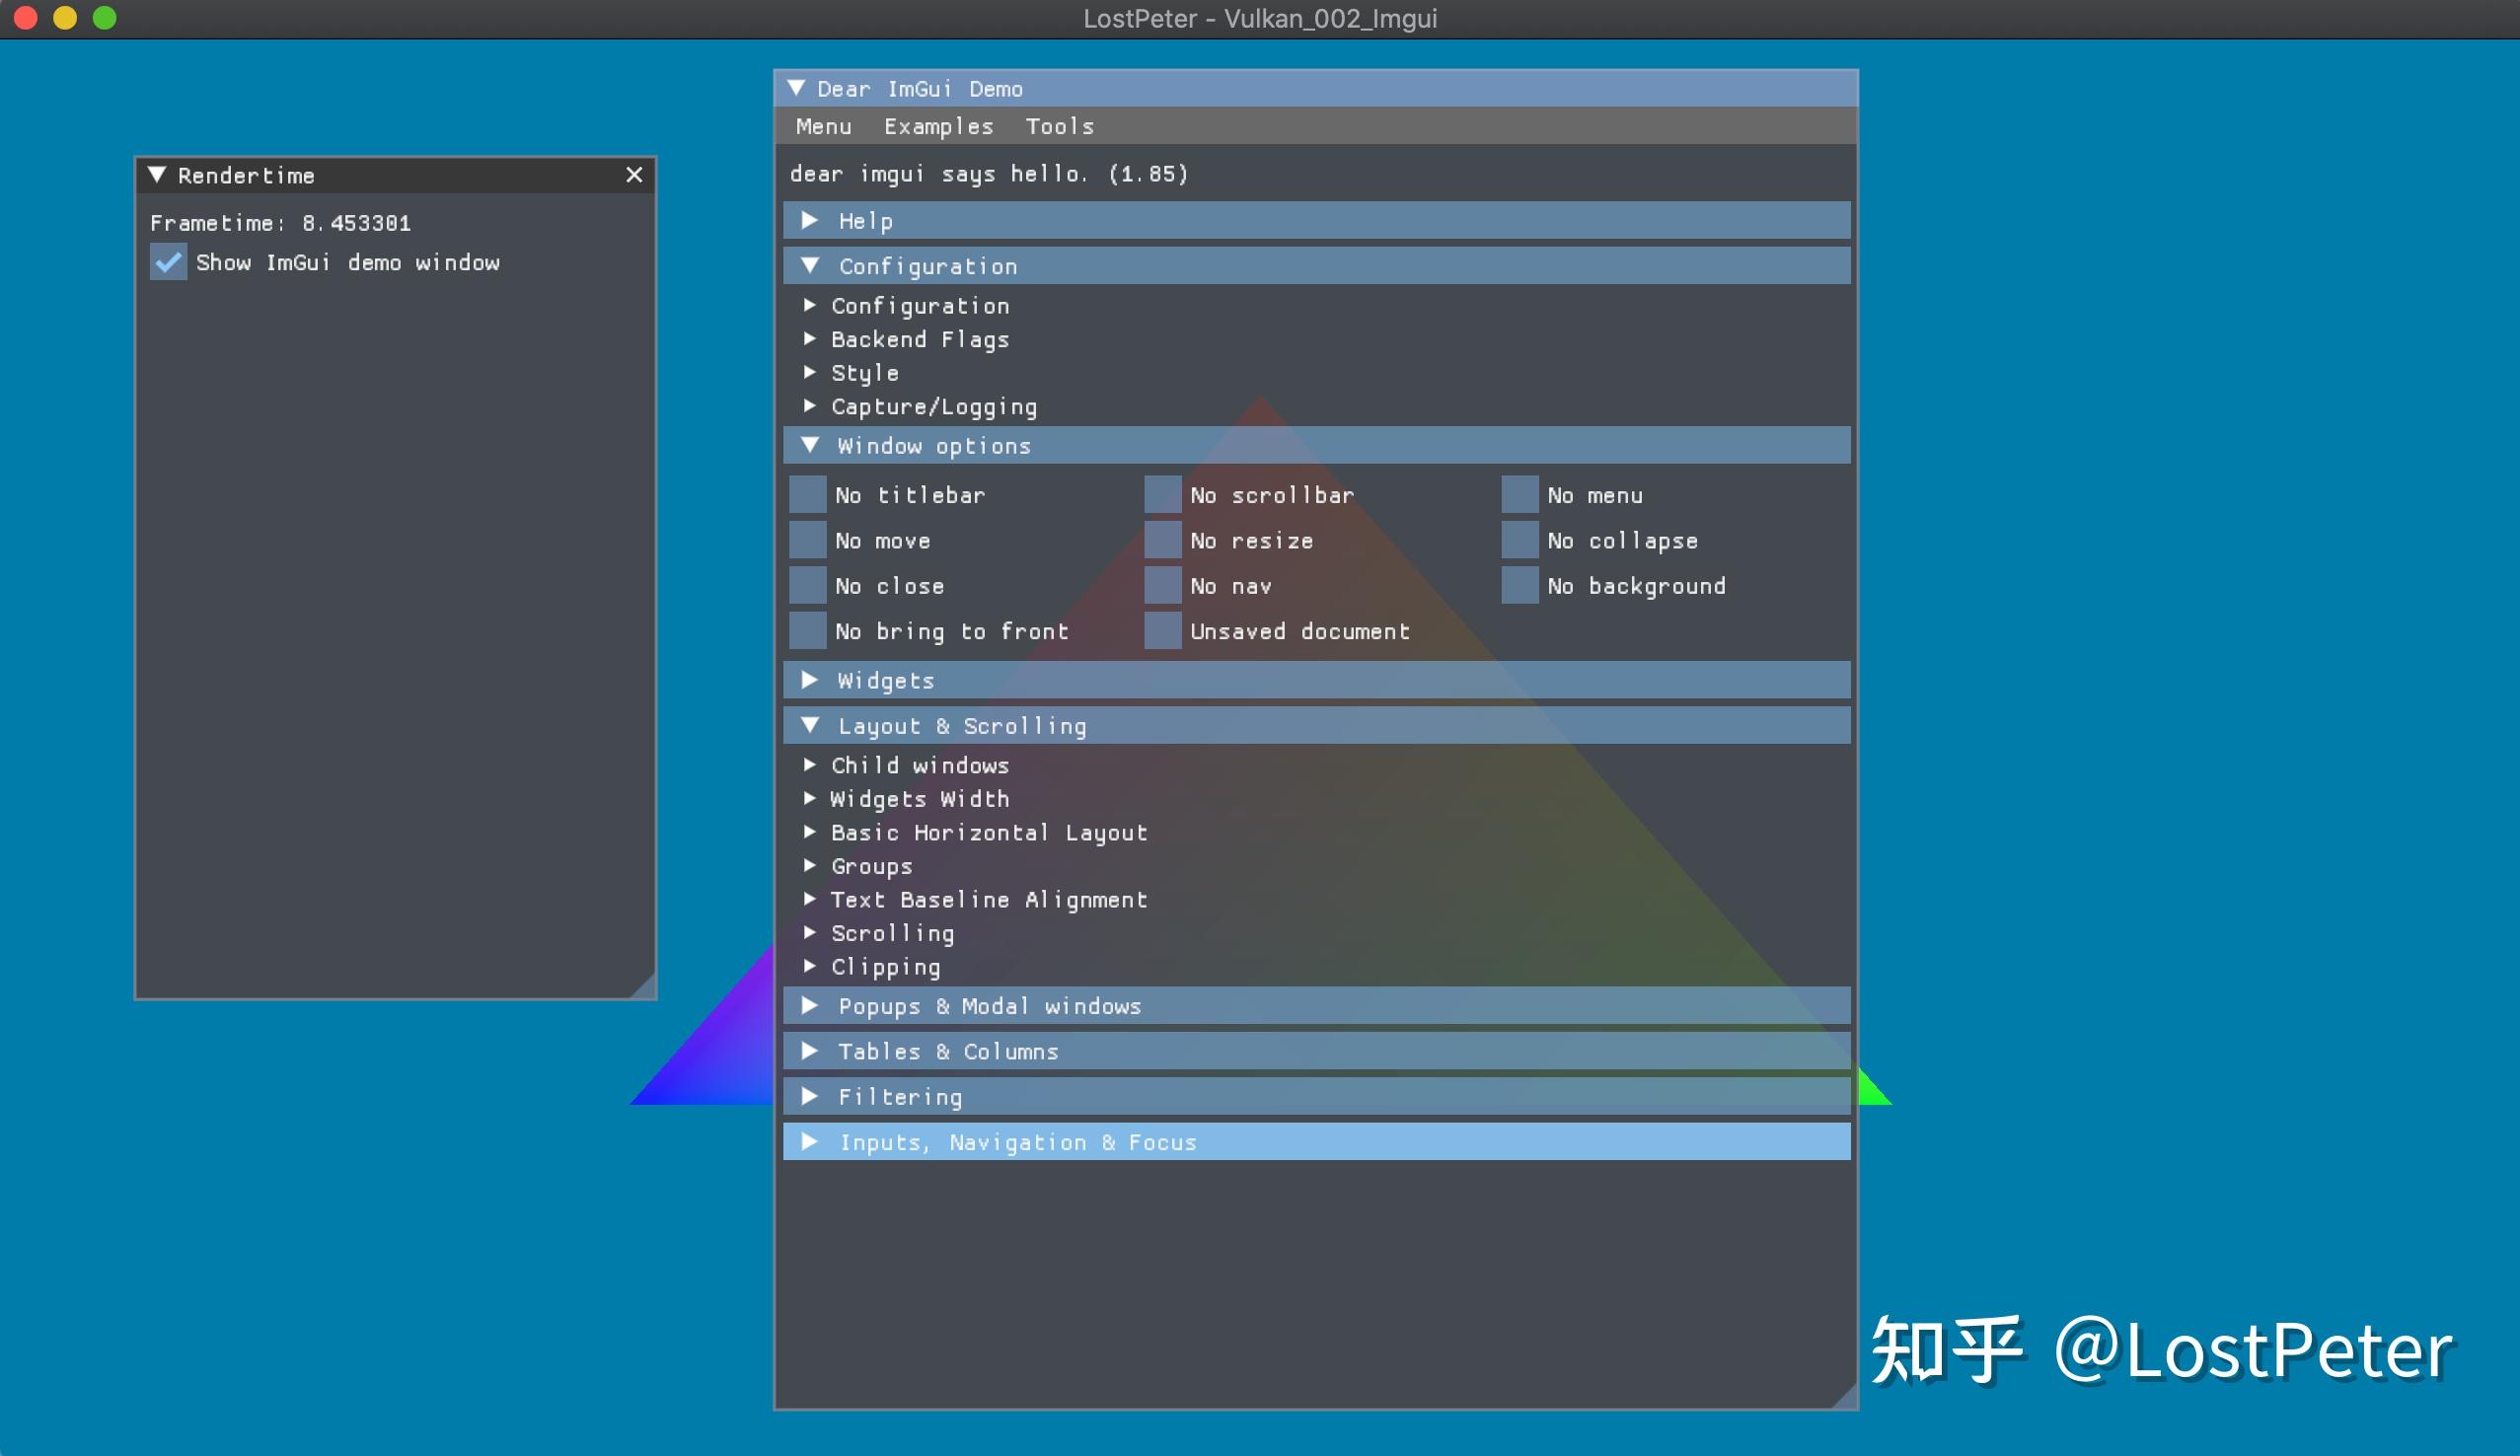Viewport: 2520px width, 1456px height.
Task: Open the Examples menu
Action: tap(937, 125)
